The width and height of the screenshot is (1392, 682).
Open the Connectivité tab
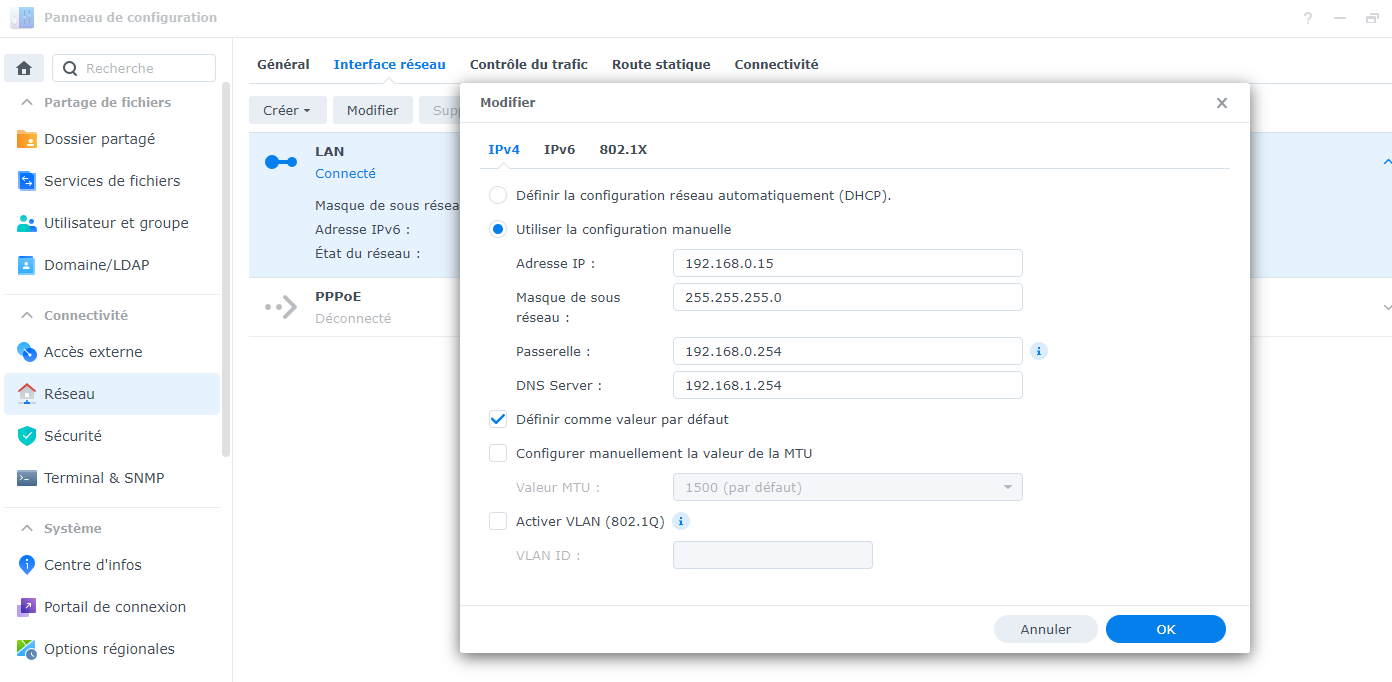point(776,64)
